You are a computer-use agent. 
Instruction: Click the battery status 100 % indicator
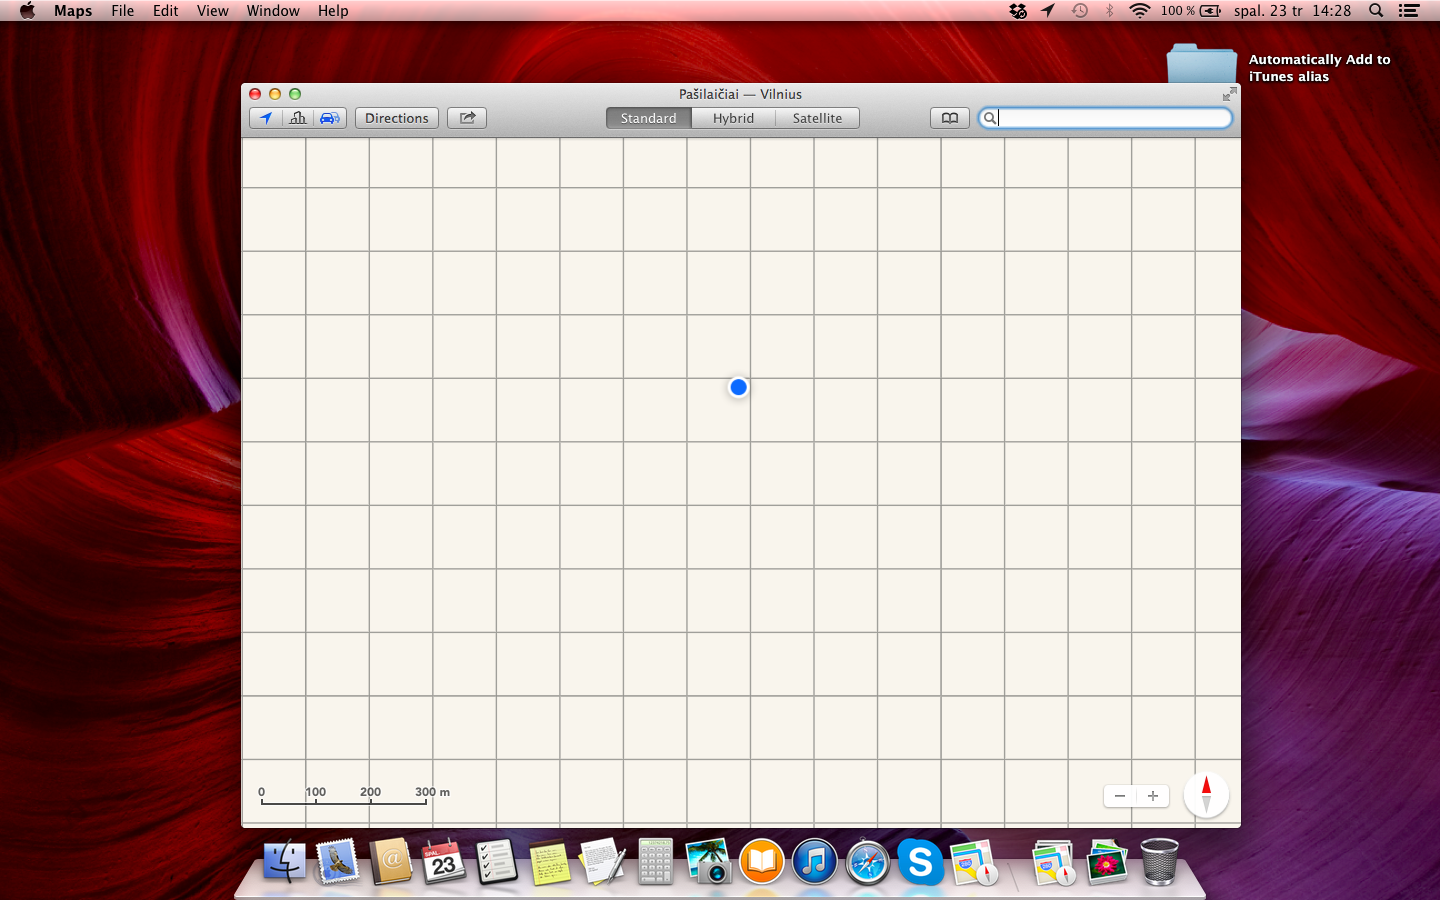(1191, 11)
